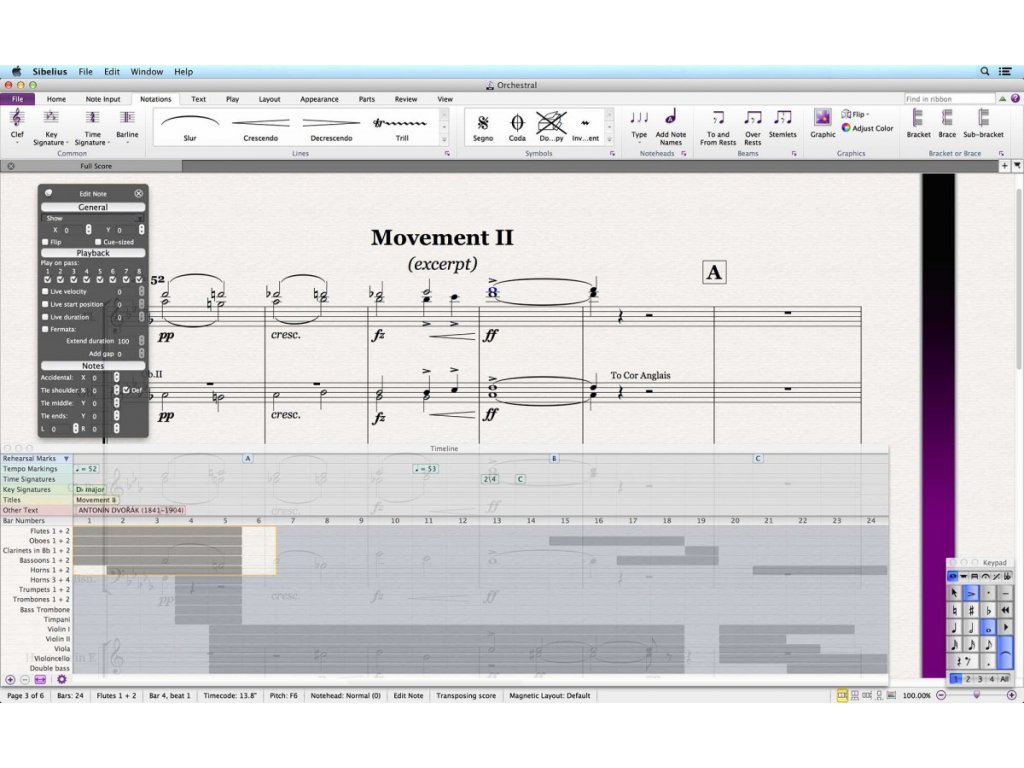Screen dimensions: 1024x768
Task: Open the Timeline settings gear
Action: (61, 679)
